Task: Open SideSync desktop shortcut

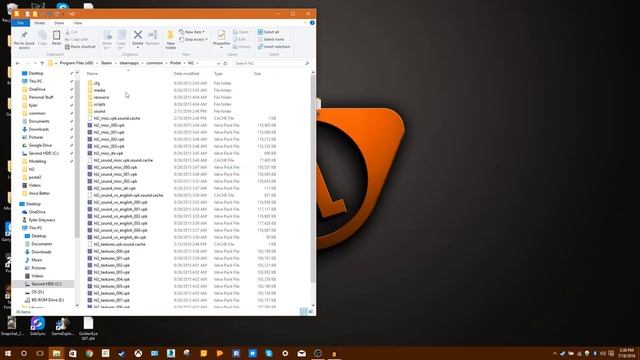Action: [x=38, y=326]
